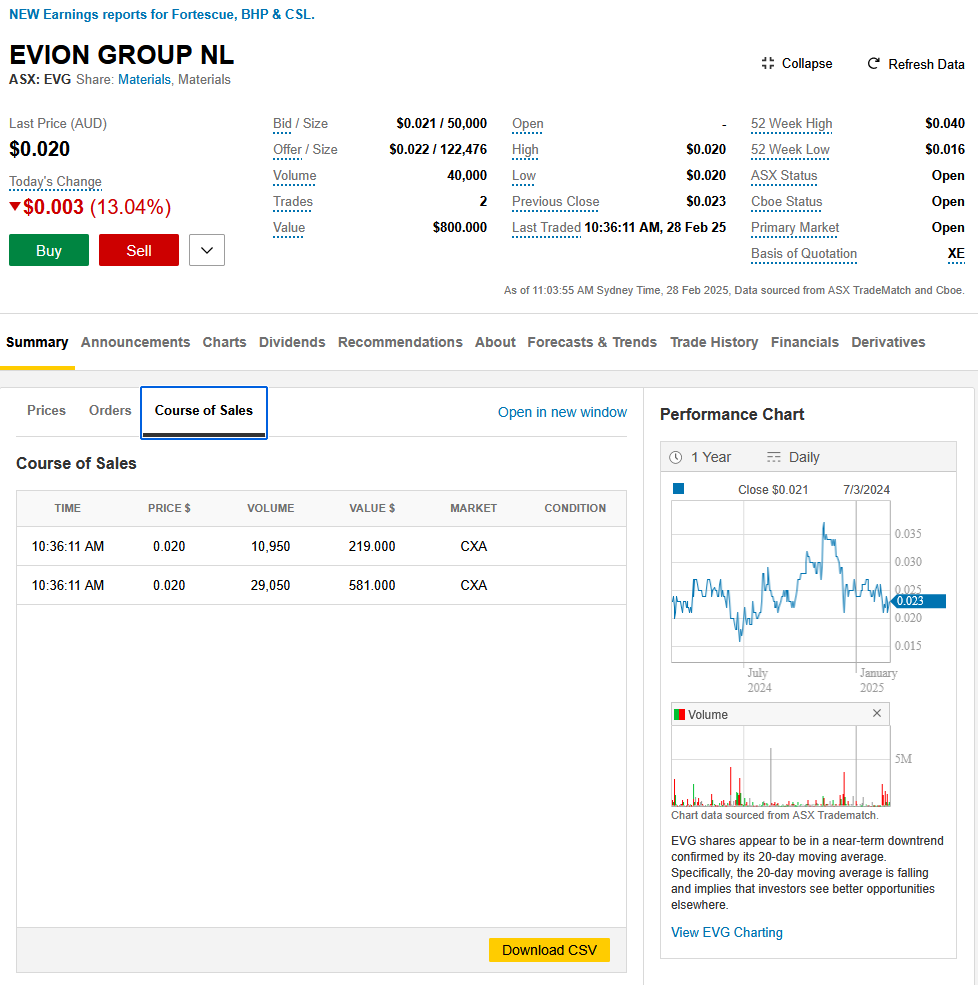
Task: Click the Previous Close label
Action: point(555,202)
